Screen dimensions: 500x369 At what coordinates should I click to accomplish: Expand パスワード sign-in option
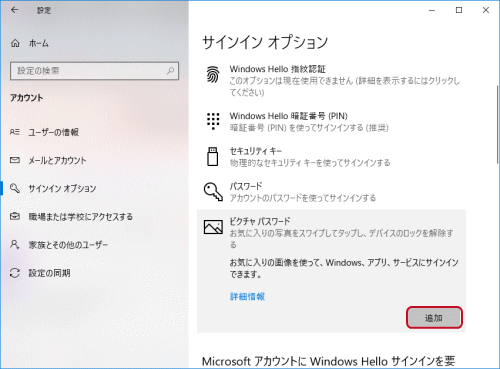(331, 192)
